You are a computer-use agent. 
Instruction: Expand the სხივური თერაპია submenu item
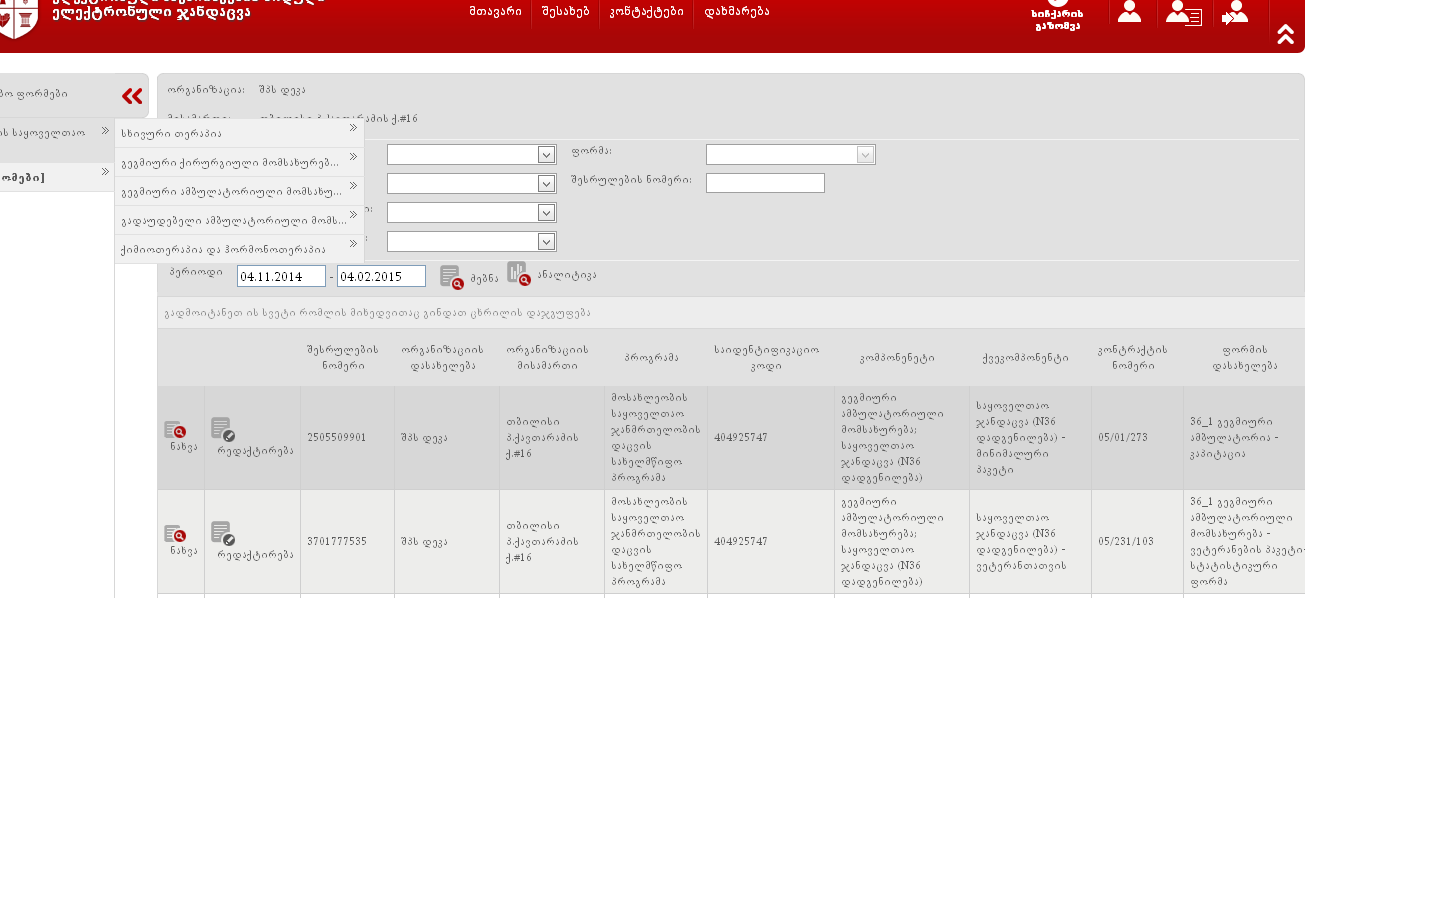(x=239, y=133)
